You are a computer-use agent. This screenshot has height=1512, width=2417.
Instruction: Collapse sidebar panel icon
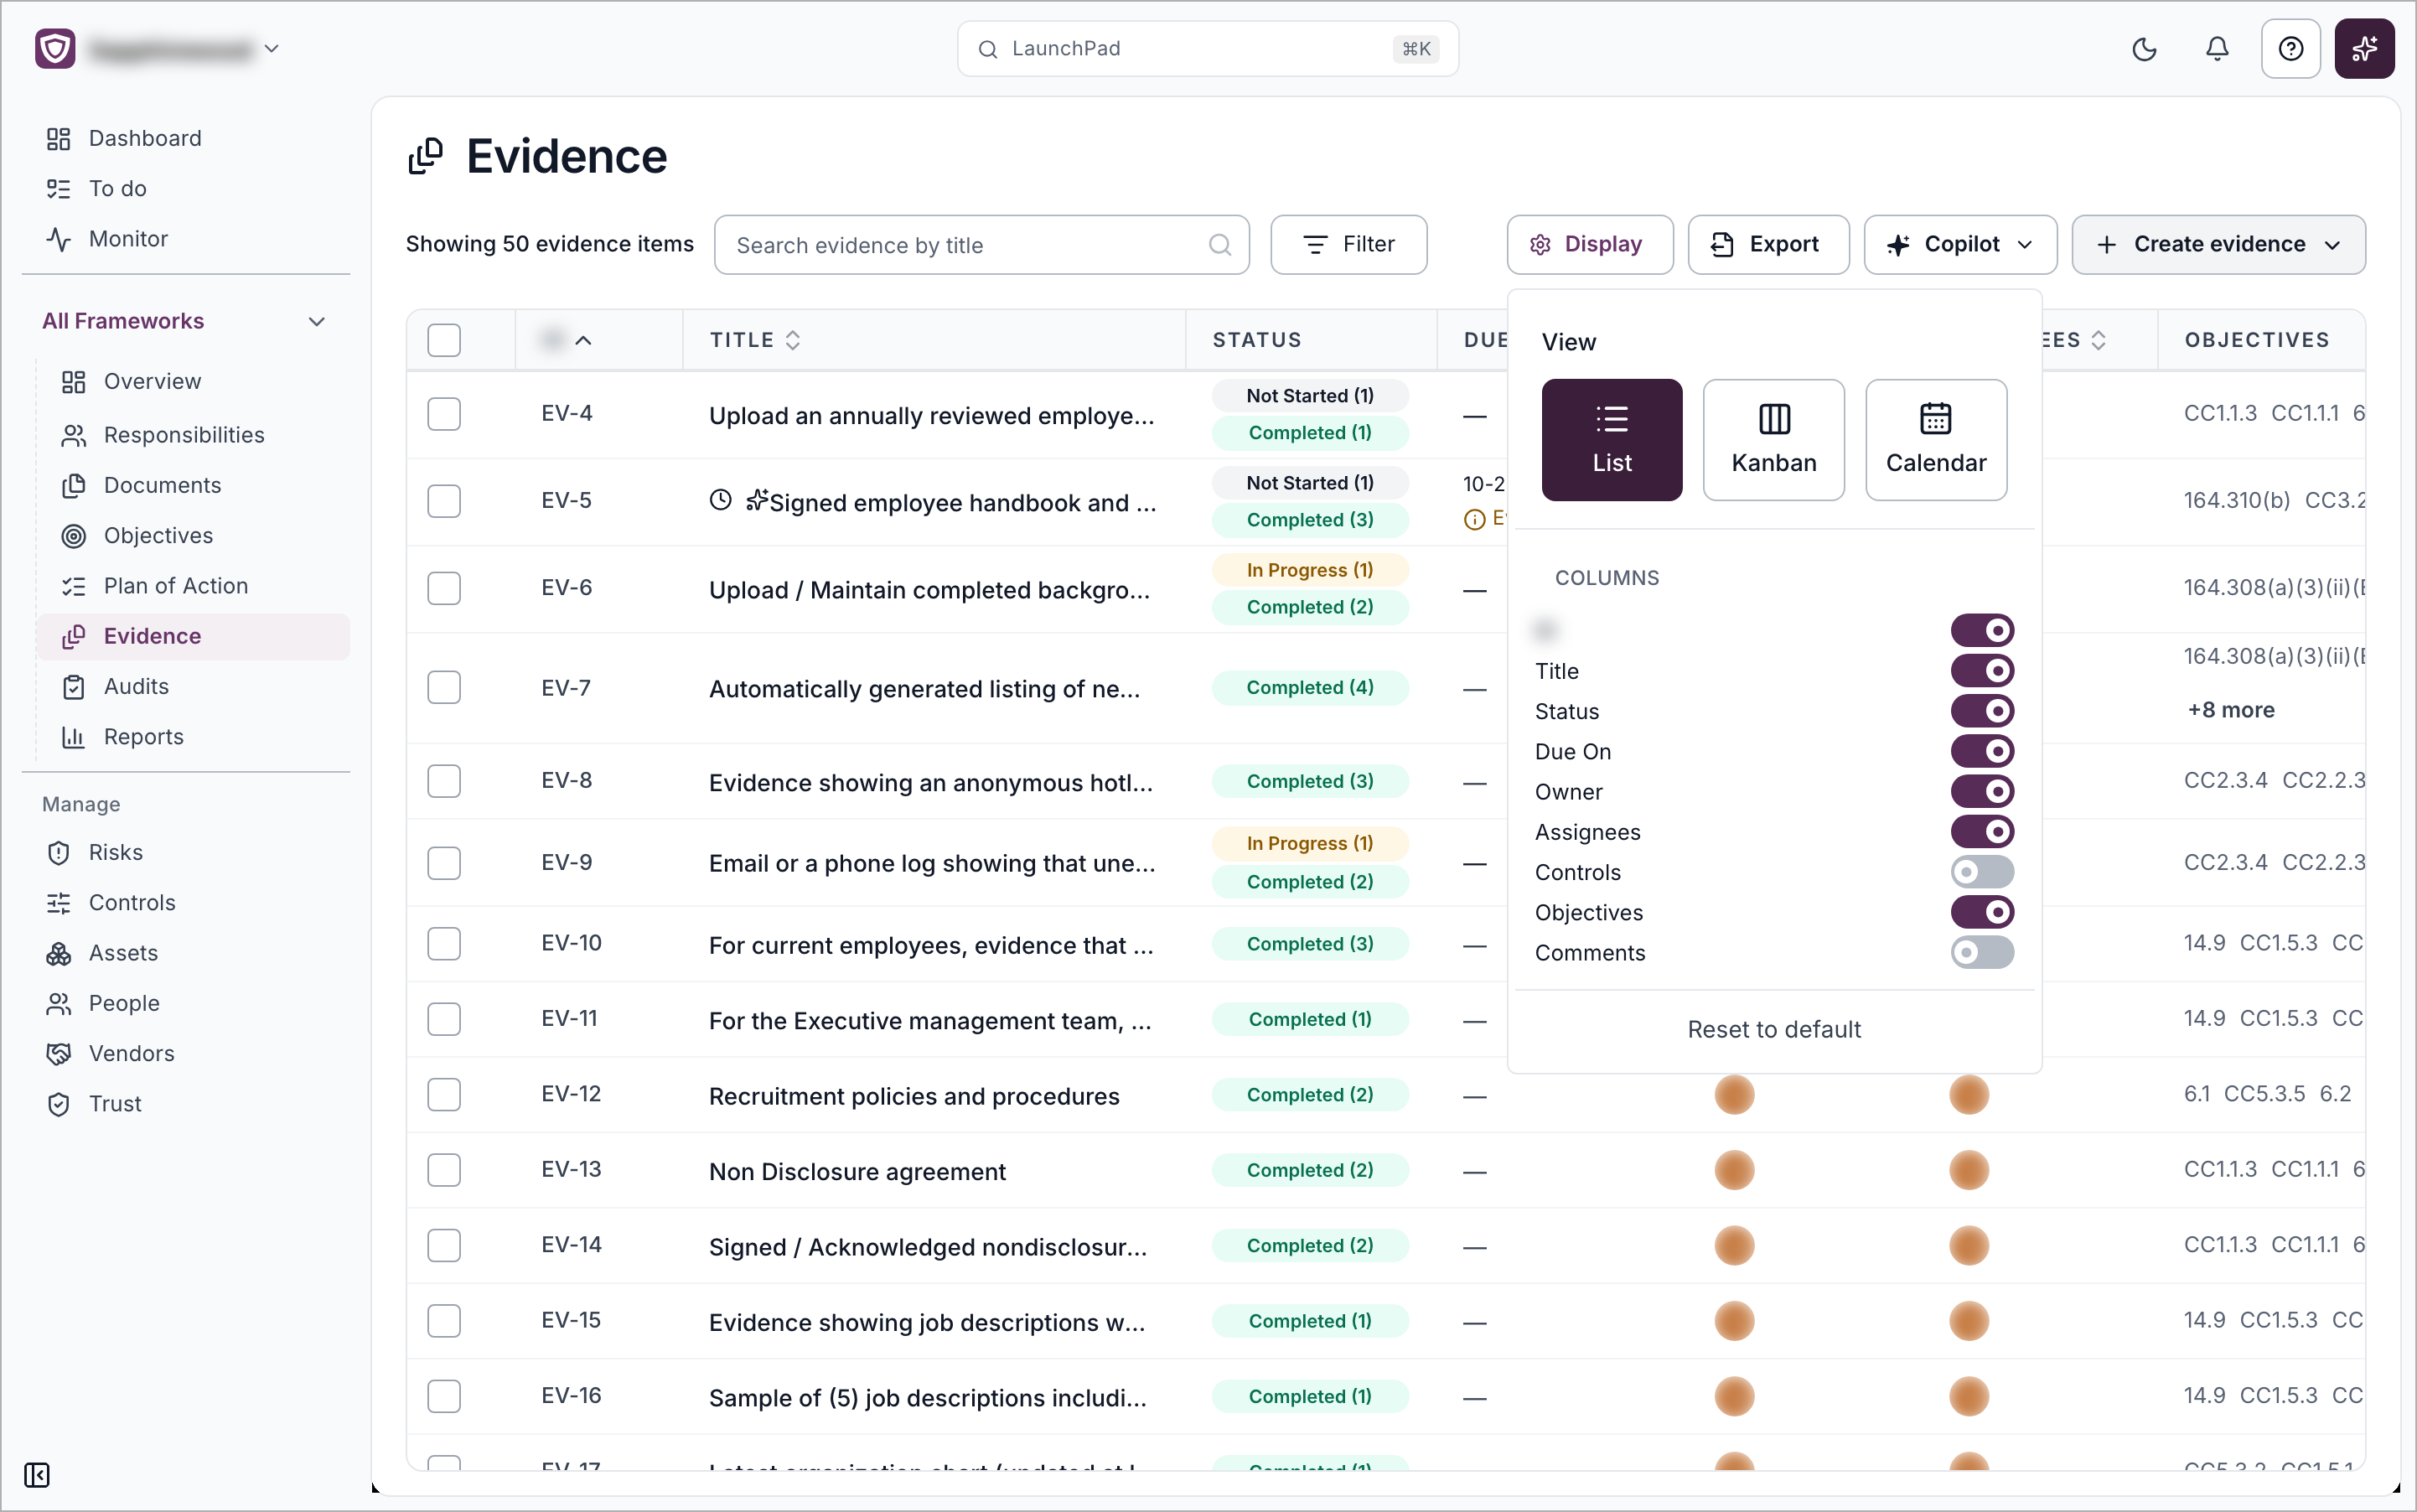(37, 1474)
